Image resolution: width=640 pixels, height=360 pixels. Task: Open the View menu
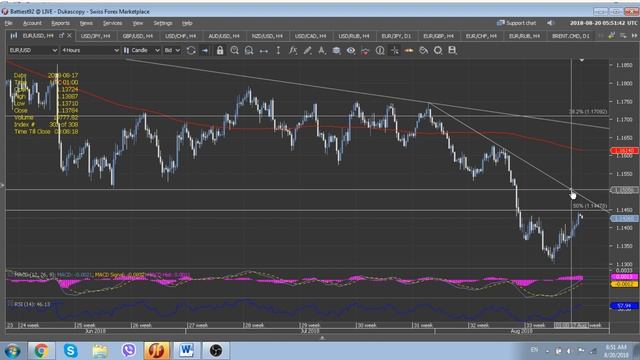[x=138, y=23]
